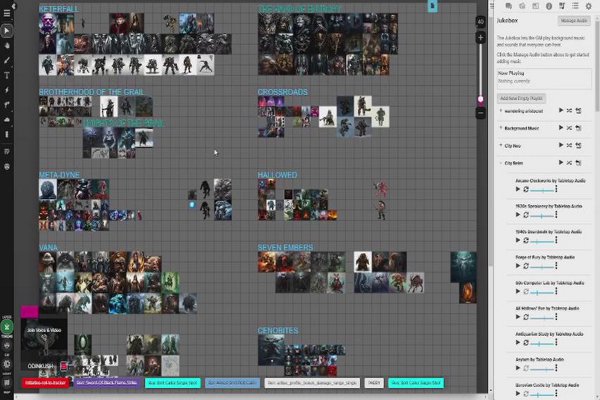
Task: Switch to the Jukebox tab
Action: point(562,6)
